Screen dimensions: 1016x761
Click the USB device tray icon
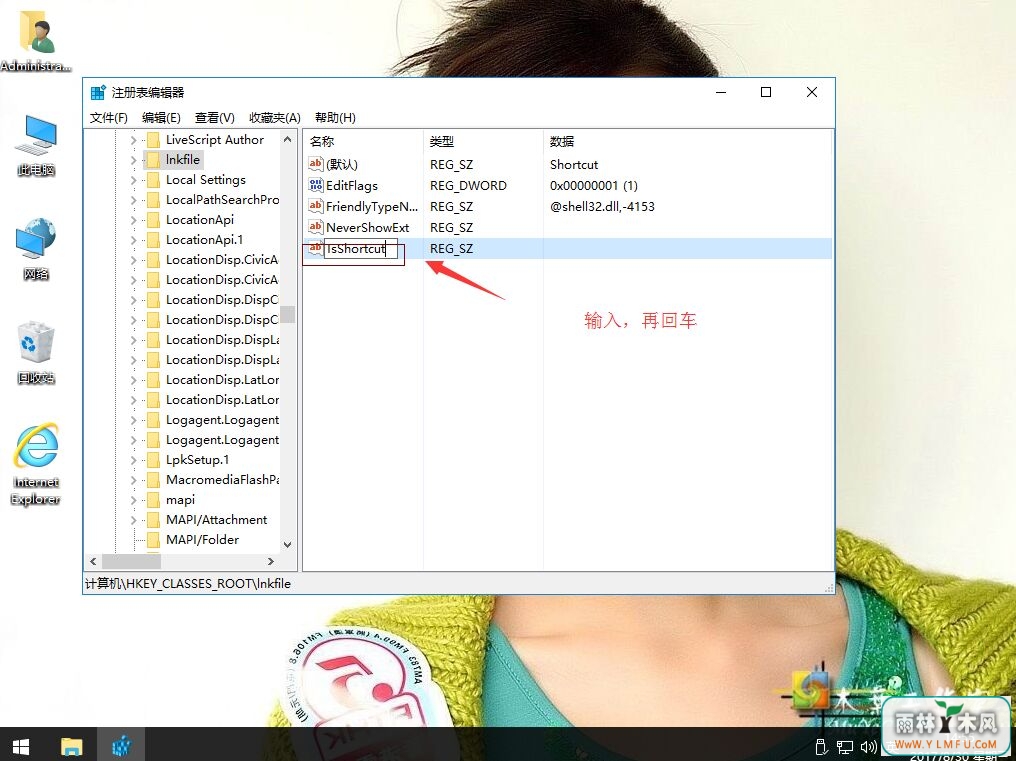tap(821, 747)
